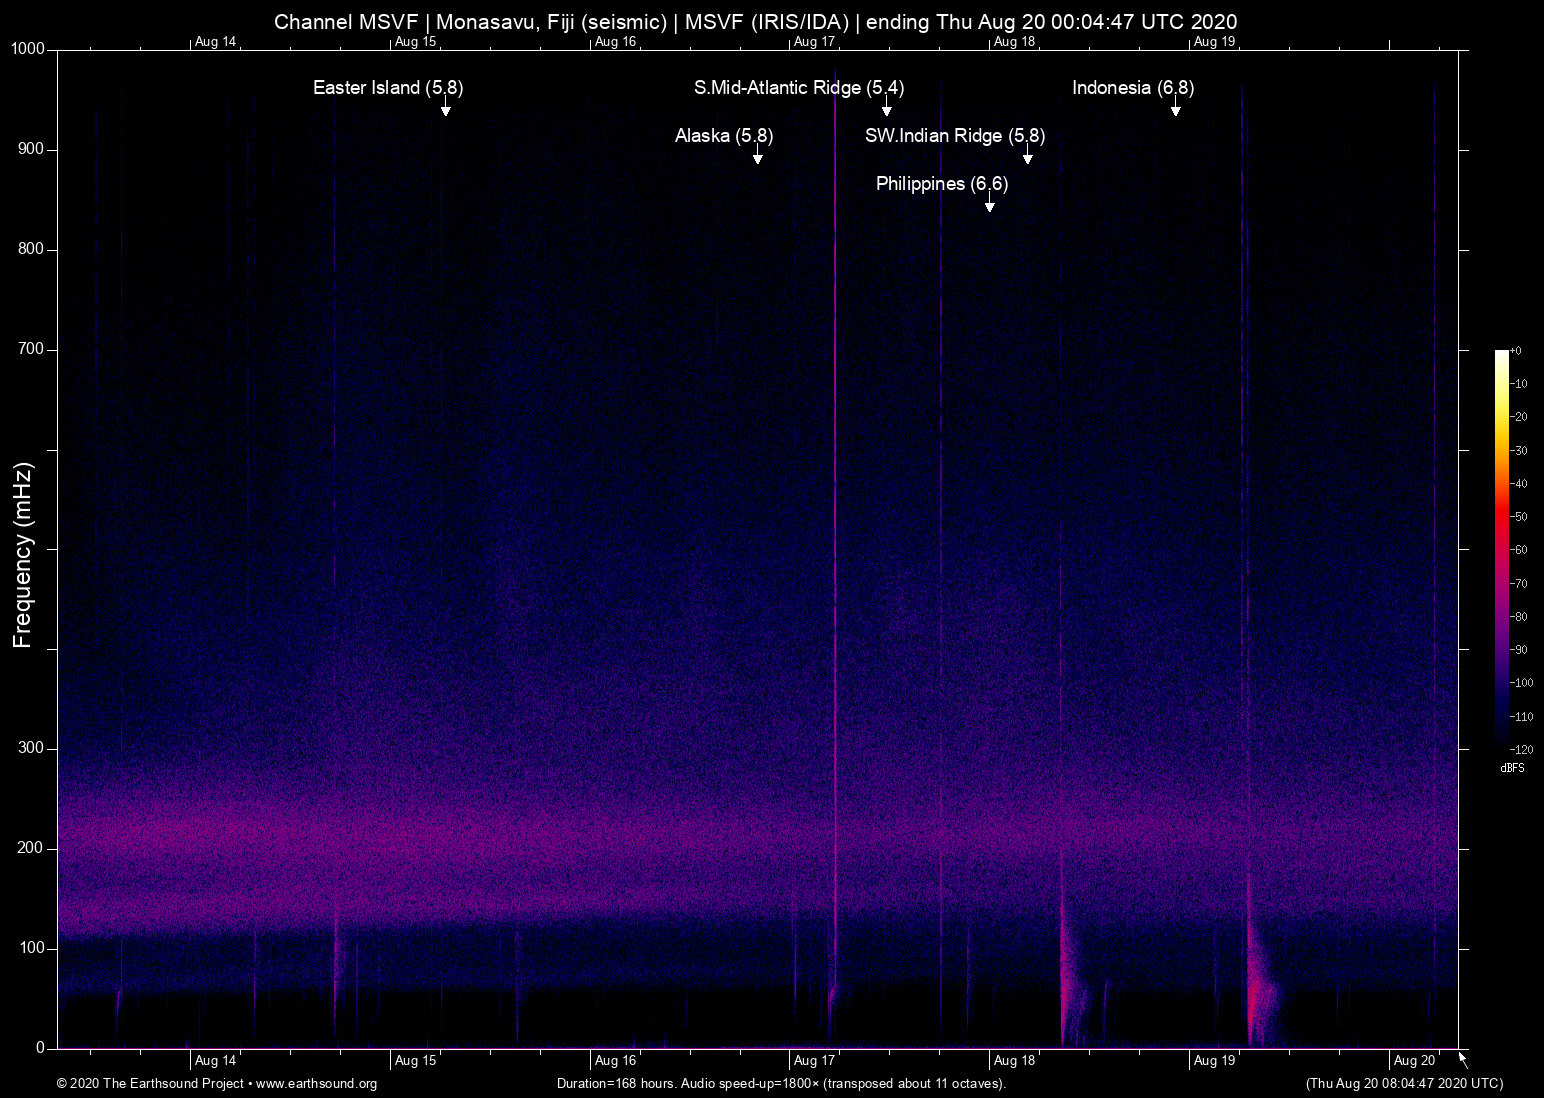The image size is (1544, 1098).
Task: Click Aug 15 on the top time axis
Action: click(416, 42)
